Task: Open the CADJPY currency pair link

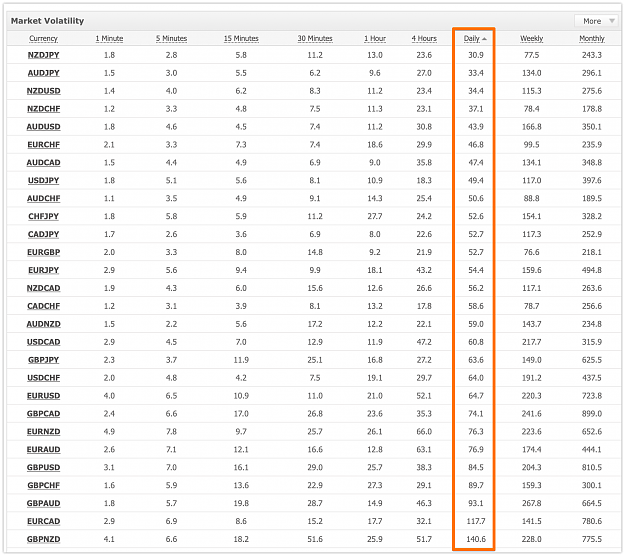Action: click(x=43, y=234)
